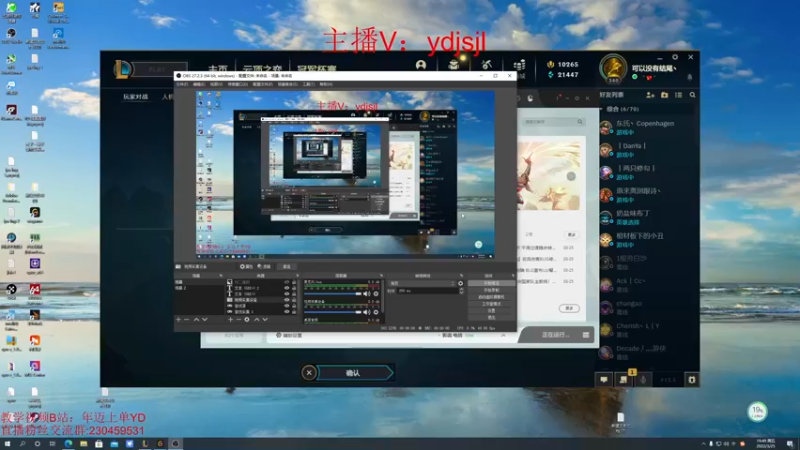Screen dimensions: 800x450
Task: Toggle lock on the topmost source row
Action: (294, 282)
